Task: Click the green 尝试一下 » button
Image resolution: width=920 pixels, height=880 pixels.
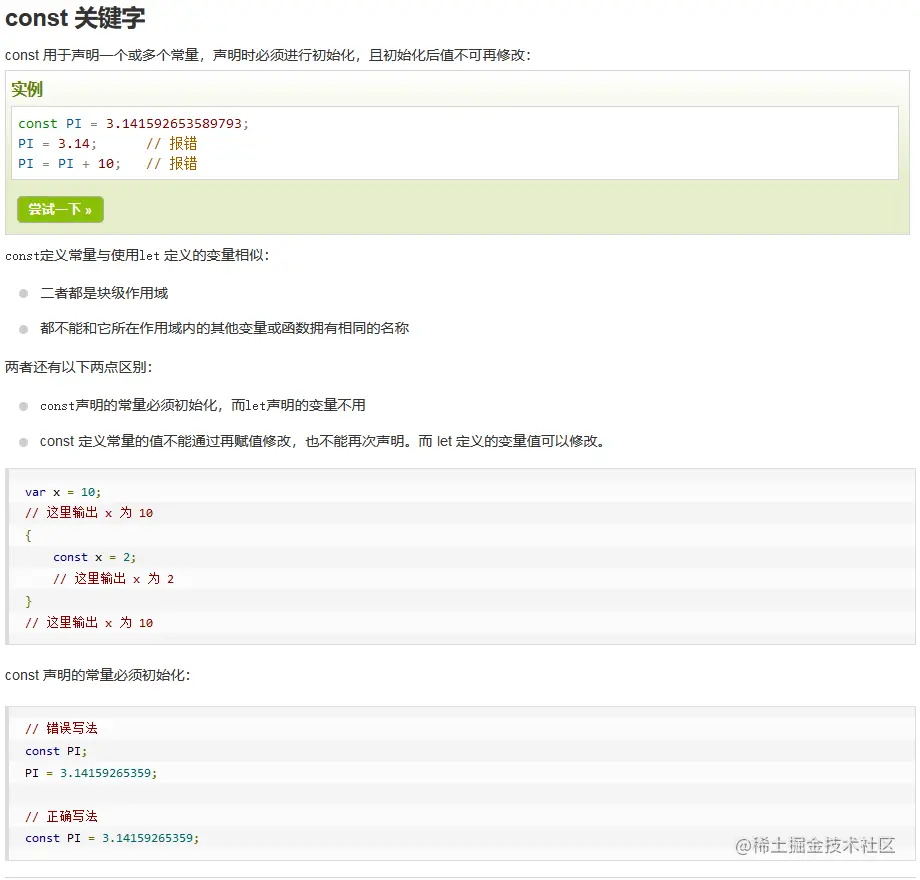Action: [60, 209]
